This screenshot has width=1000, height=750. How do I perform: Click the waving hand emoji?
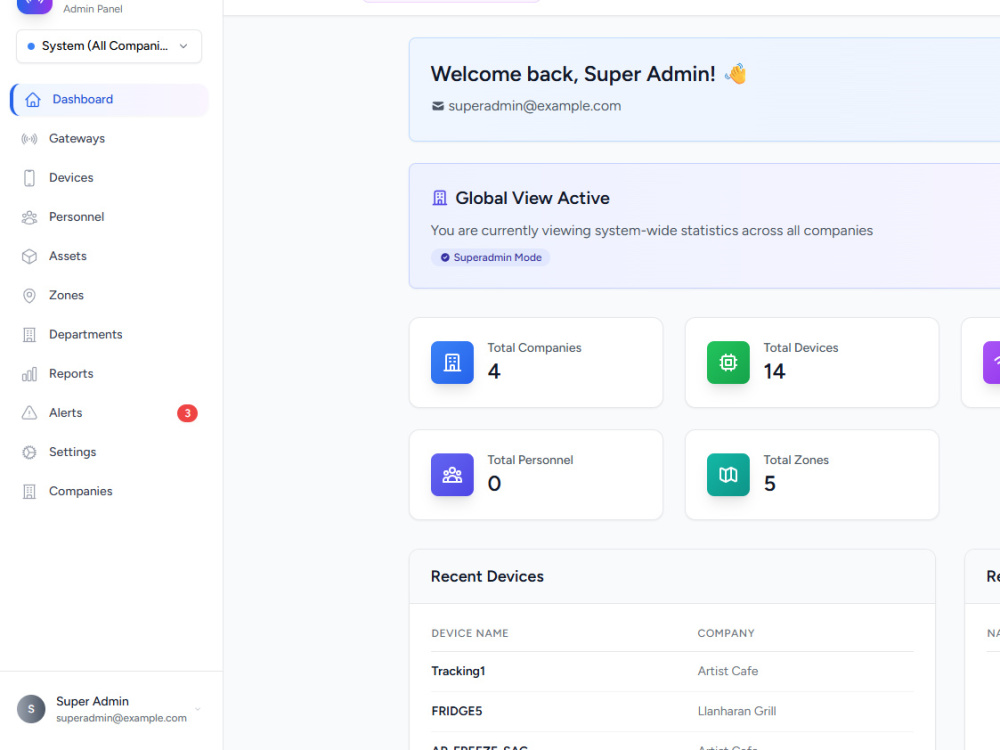click(x=735, y=74)
